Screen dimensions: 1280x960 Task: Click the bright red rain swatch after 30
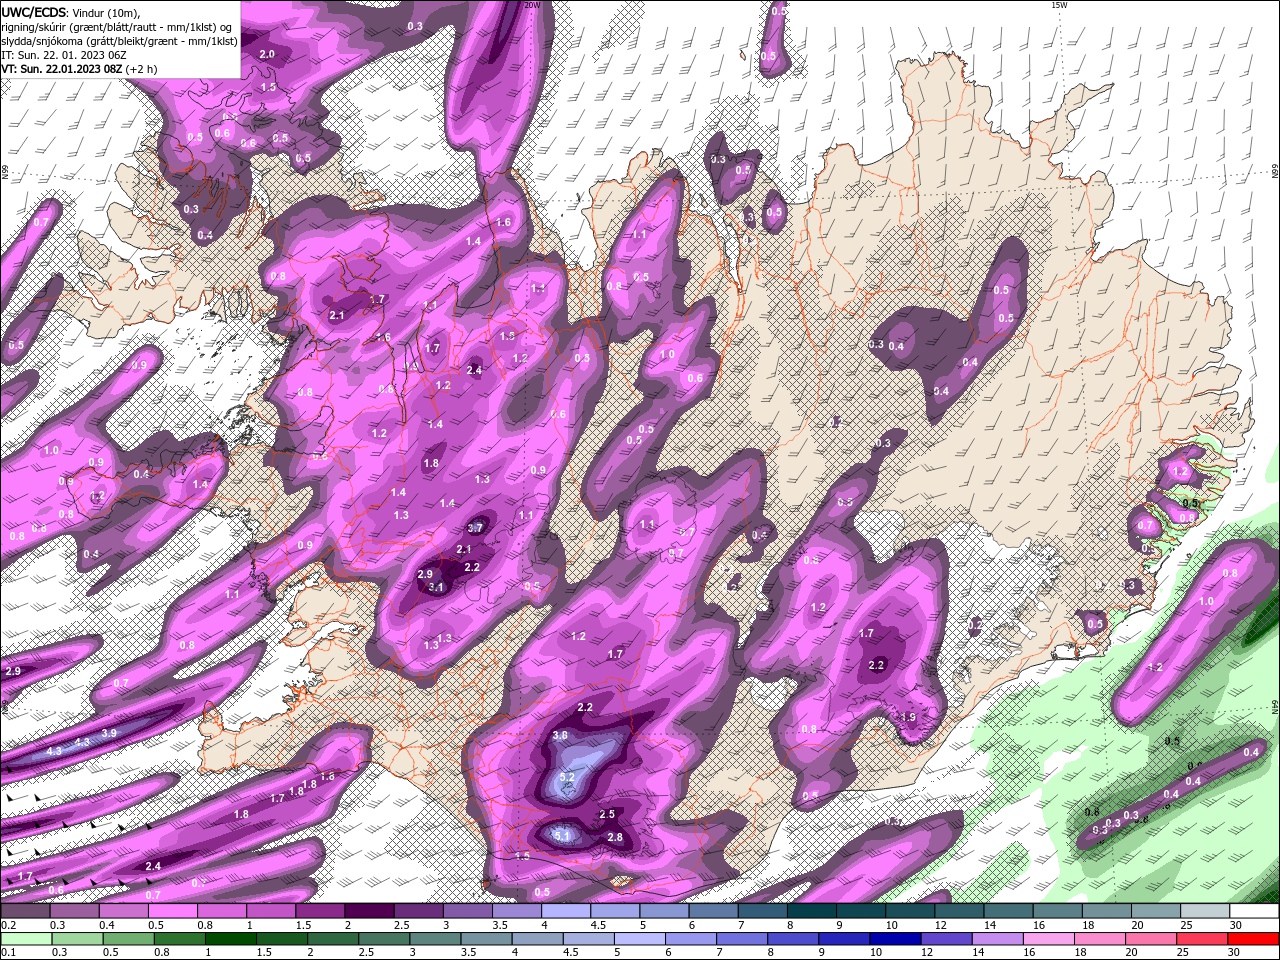coord(1252,939)
